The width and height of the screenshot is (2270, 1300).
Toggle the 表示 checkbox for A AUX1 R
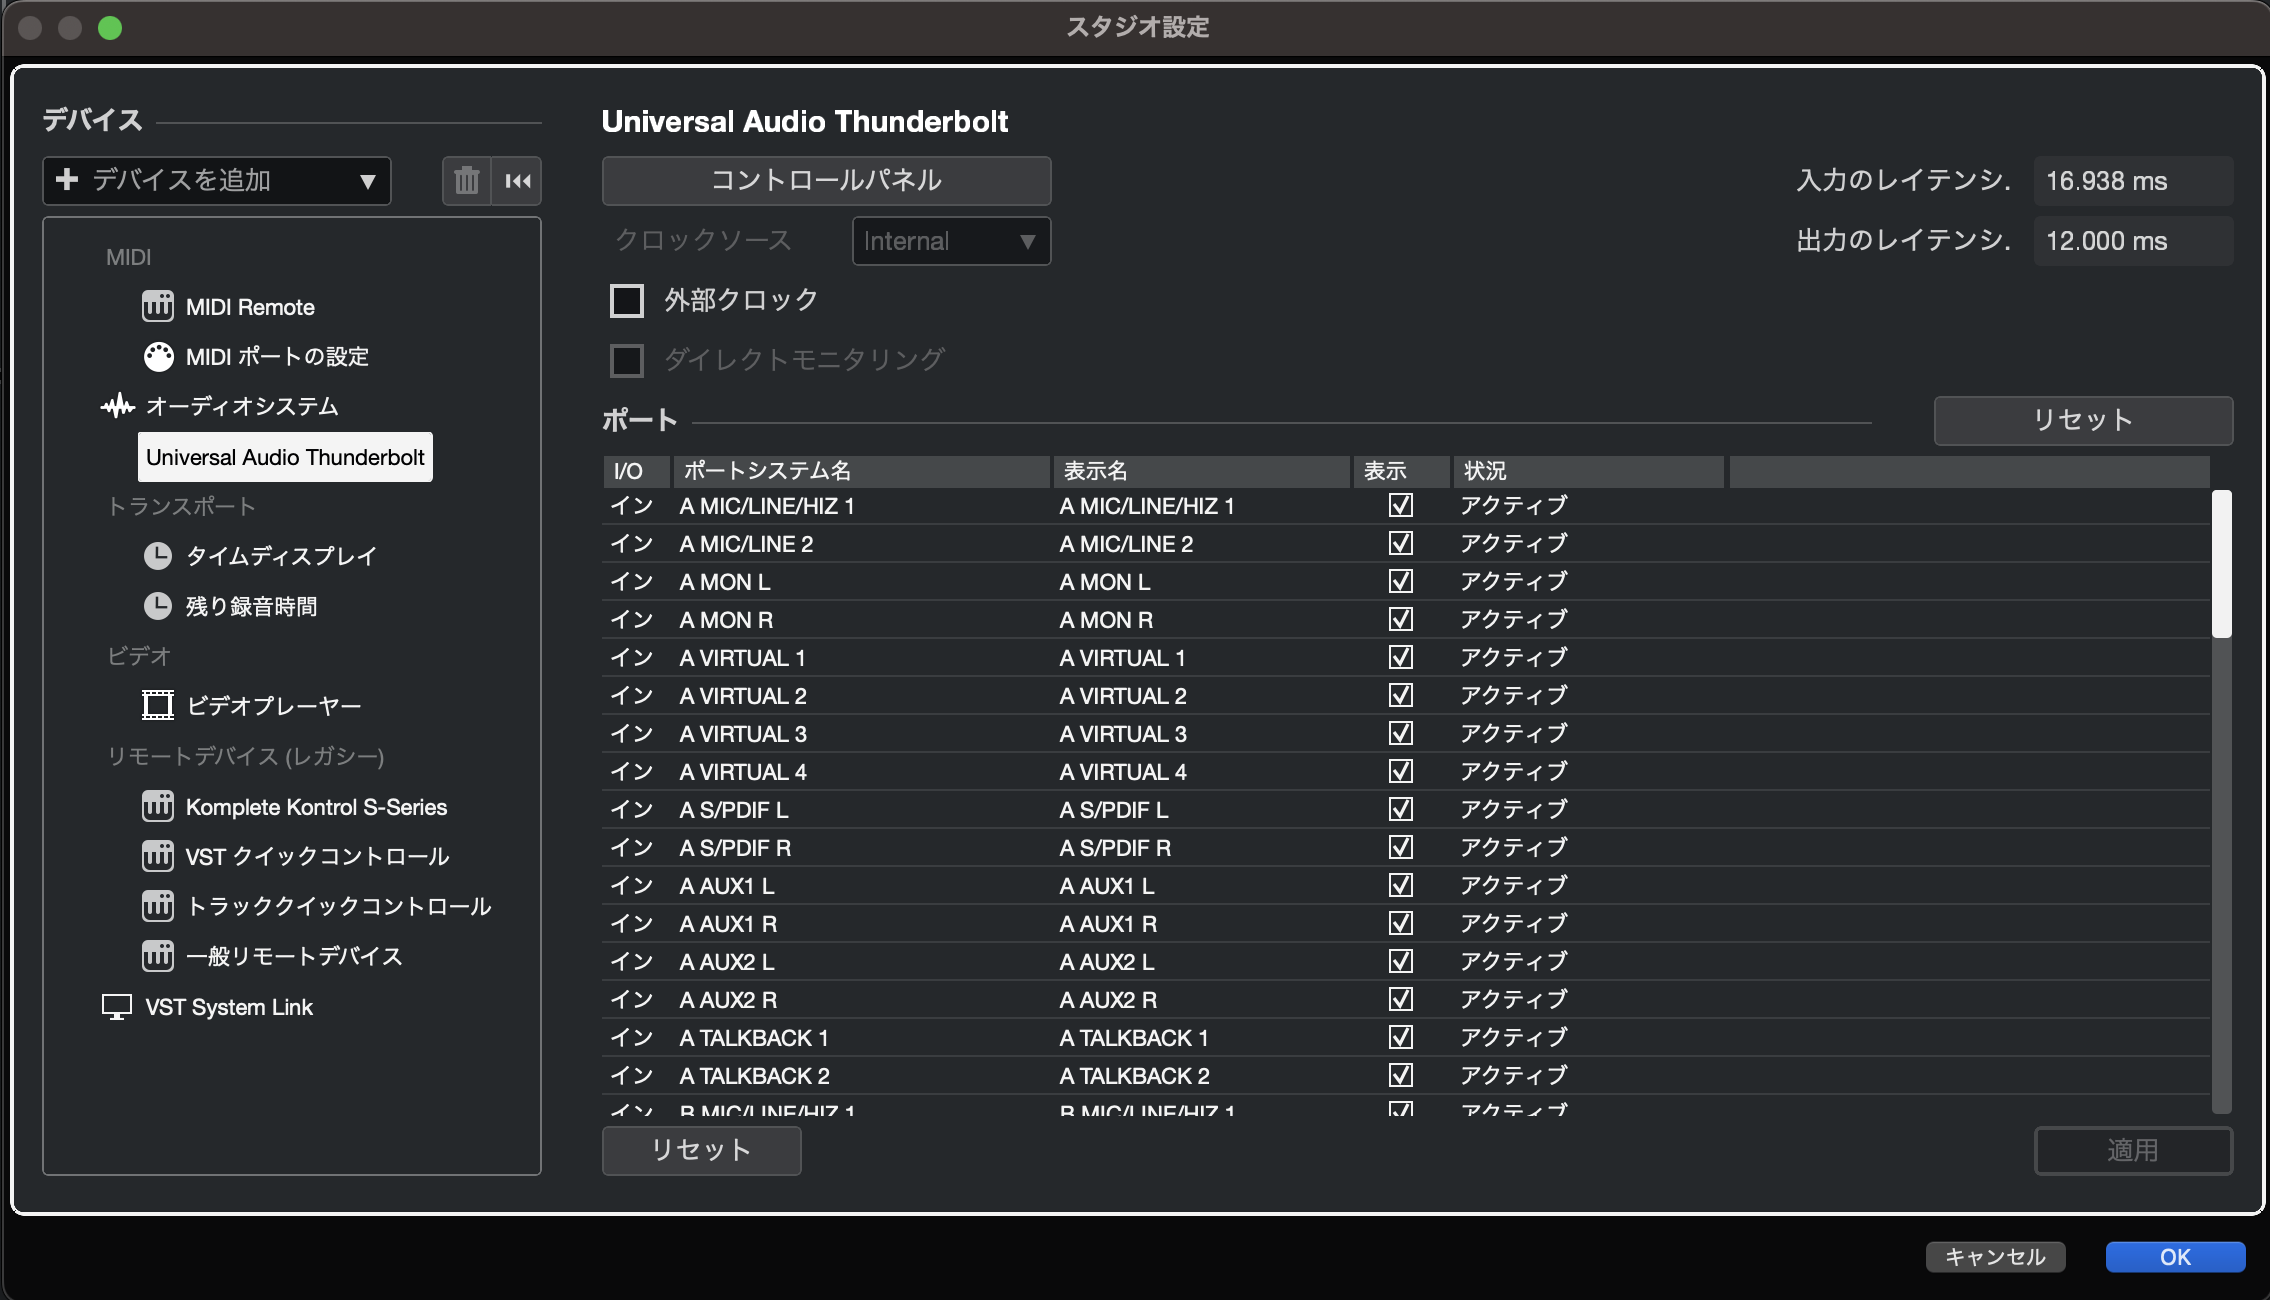[1401, 923]
